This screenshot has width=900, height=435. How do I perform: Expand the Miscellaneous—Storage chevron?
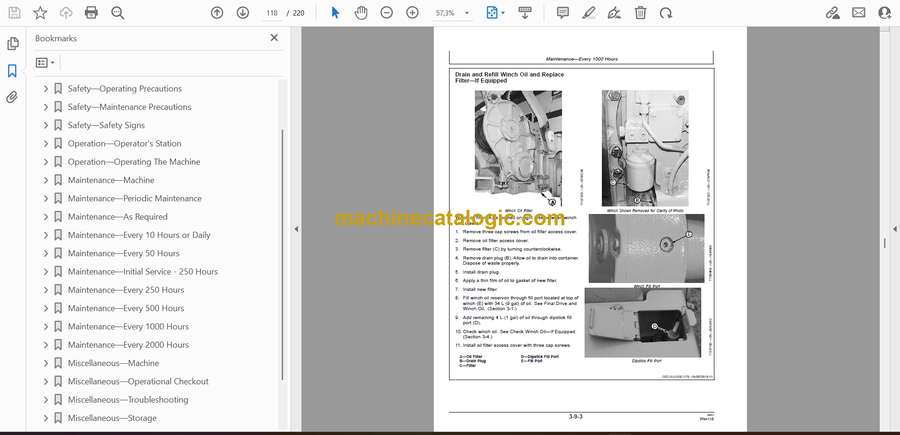[x=46, y=418]
